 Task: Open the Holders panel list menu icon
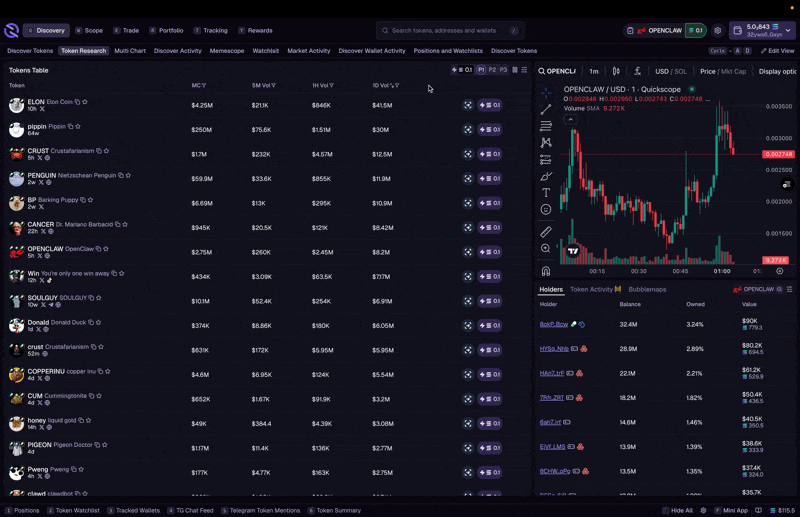click(x=790, y=289)
